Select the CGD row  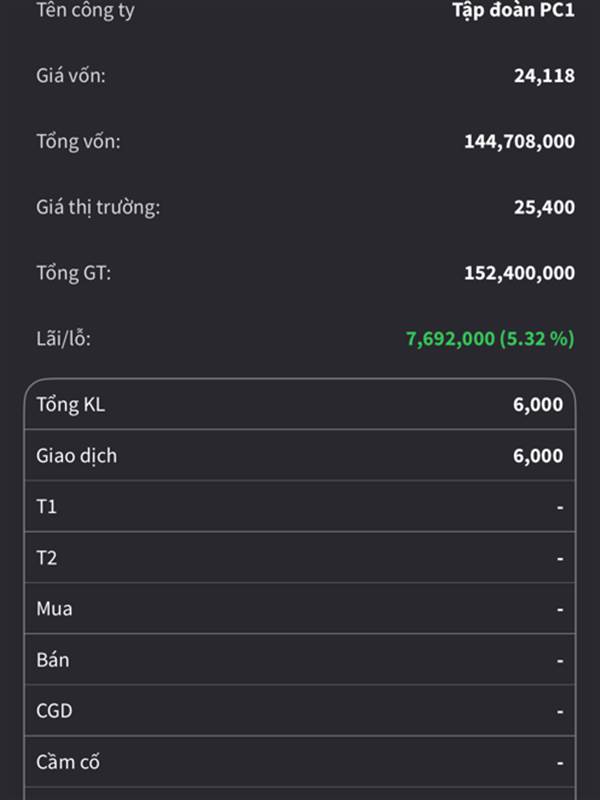(300, 711)
